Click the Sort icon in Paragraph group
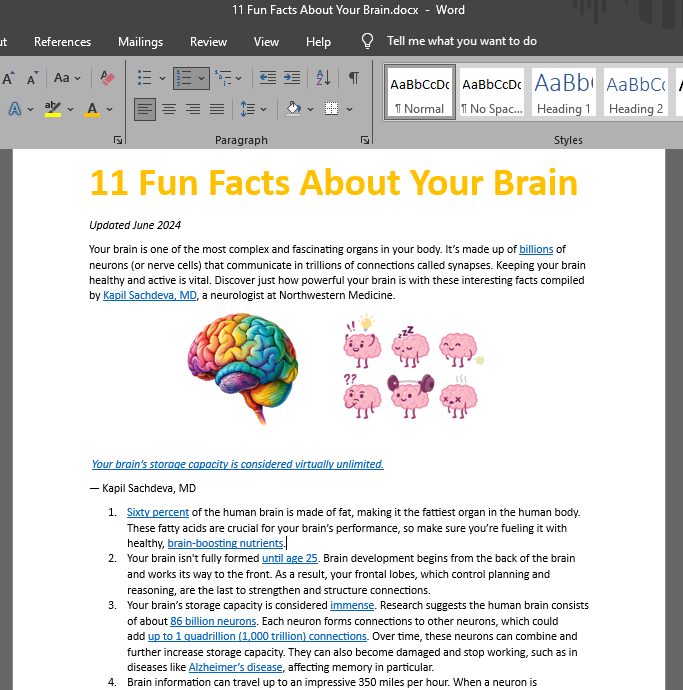Screen dimensions: 683x690 click(x=323, y=77)
